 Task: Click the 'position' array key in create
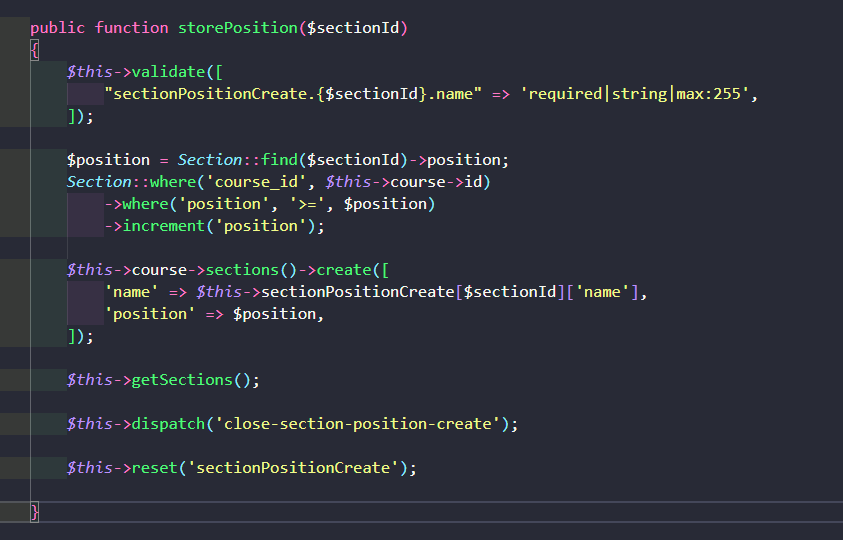pyautogui.click(x=149, y=314)
